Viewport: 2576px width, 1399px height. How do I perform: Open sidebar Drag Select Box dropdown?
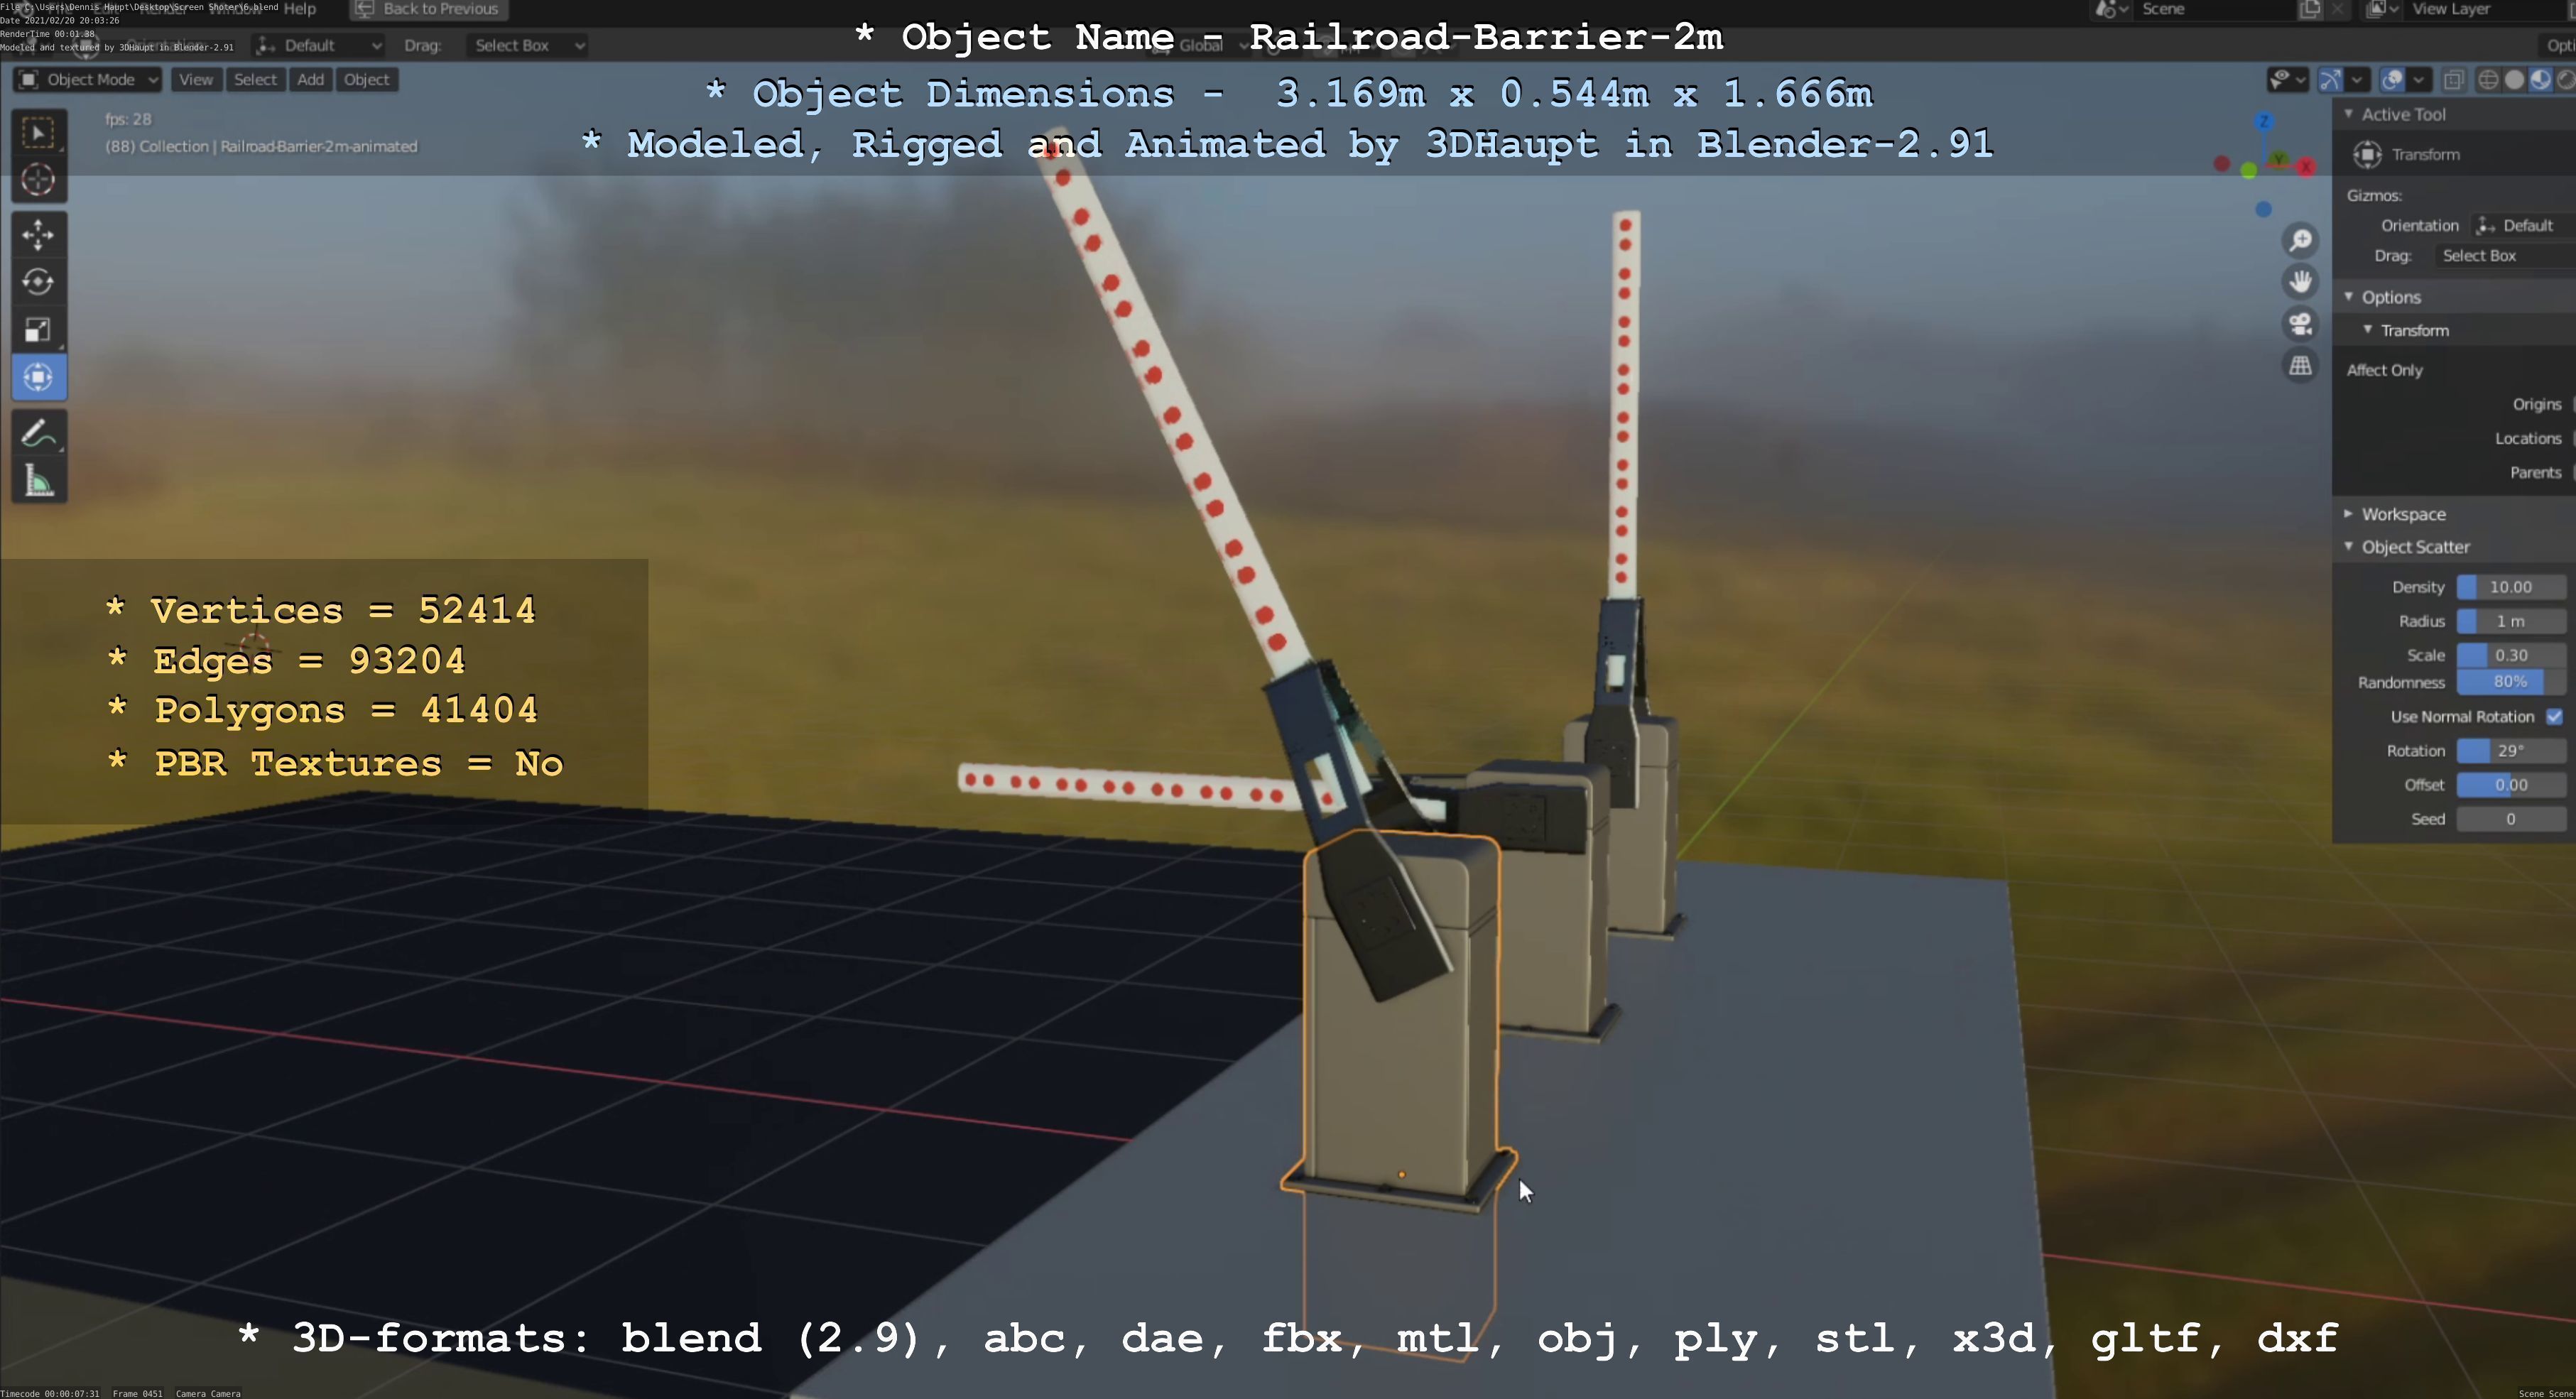(x=2505, y=256)
